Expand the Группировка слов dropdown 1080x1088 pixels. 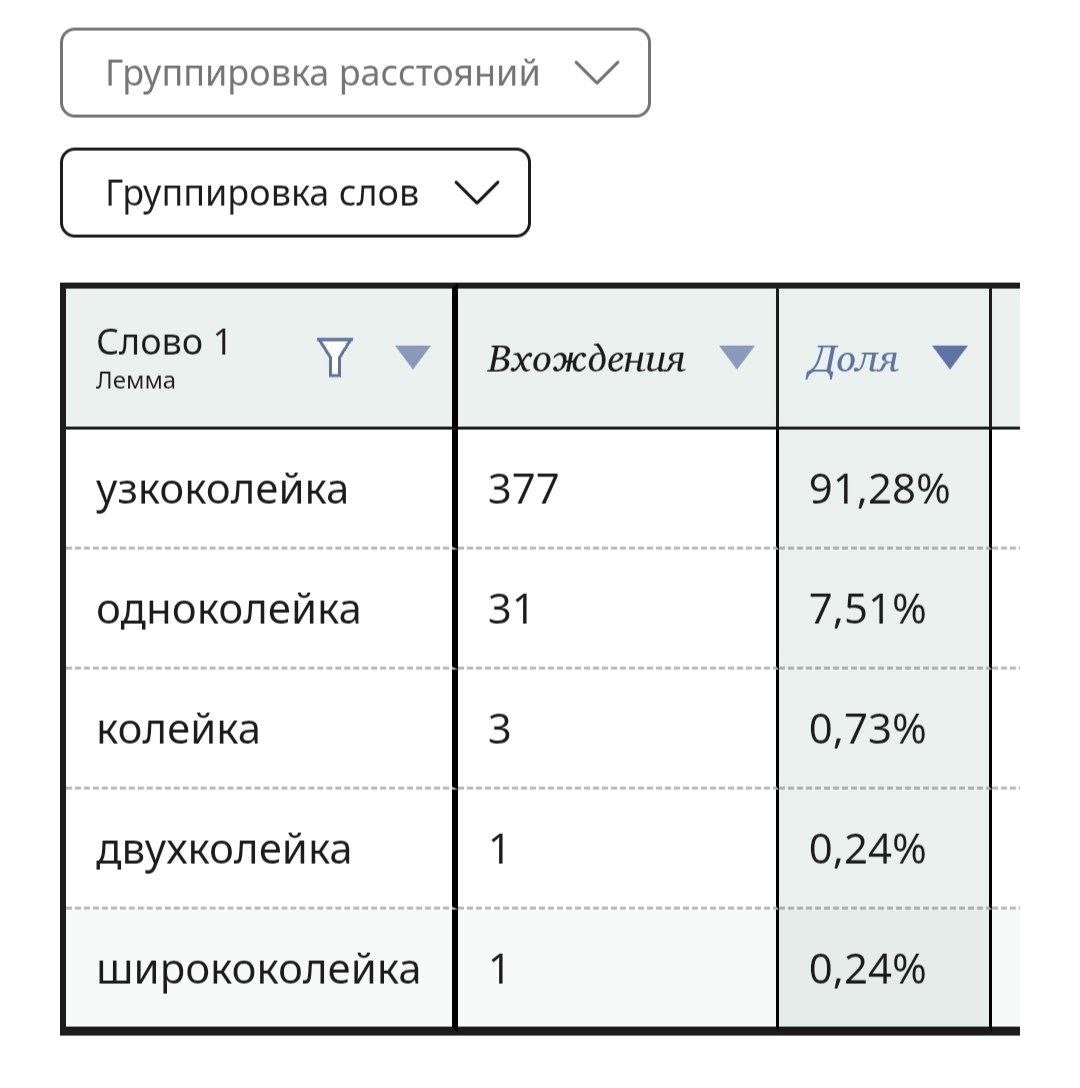[x=296, y=193]
